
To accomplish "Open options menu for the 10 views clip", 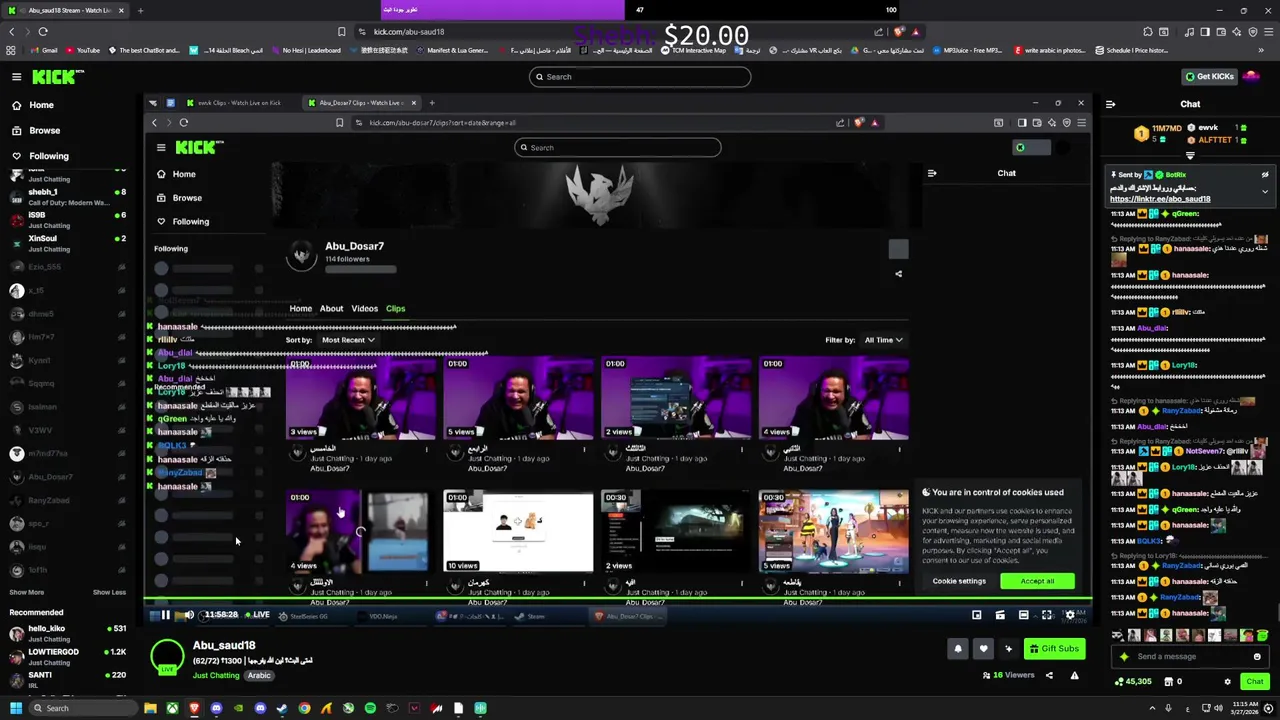I will (x=584, y=583).
